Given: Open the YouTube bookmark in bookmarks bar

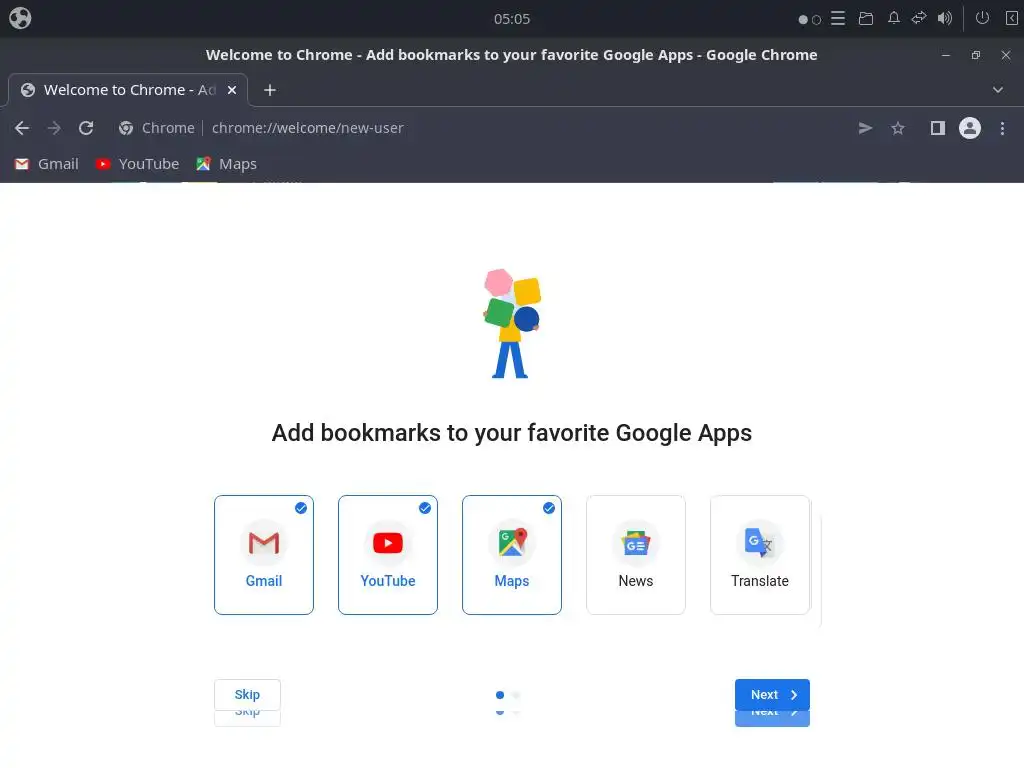Looking at the screenshot, I should click(x=137, y=164).
